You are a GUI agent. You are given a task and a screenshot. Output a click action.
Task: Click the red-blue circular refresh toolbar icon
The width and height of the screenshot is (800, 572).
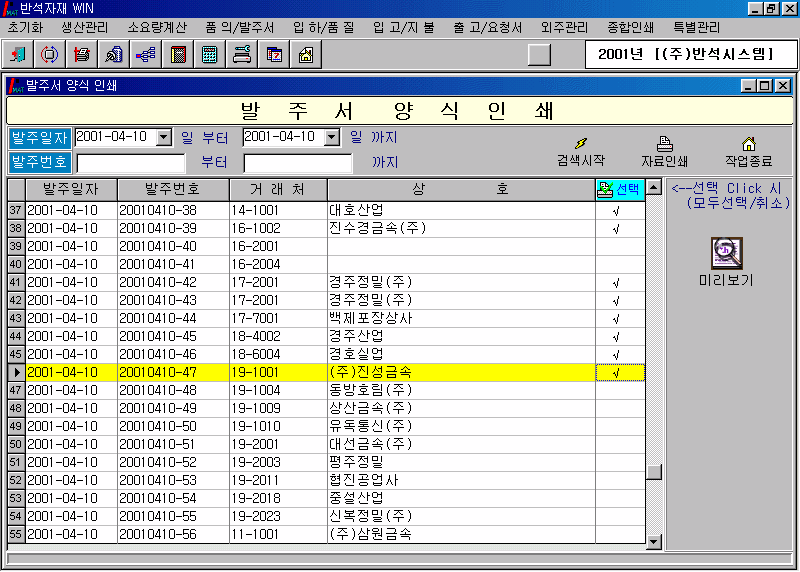click(x=49, y=55)
